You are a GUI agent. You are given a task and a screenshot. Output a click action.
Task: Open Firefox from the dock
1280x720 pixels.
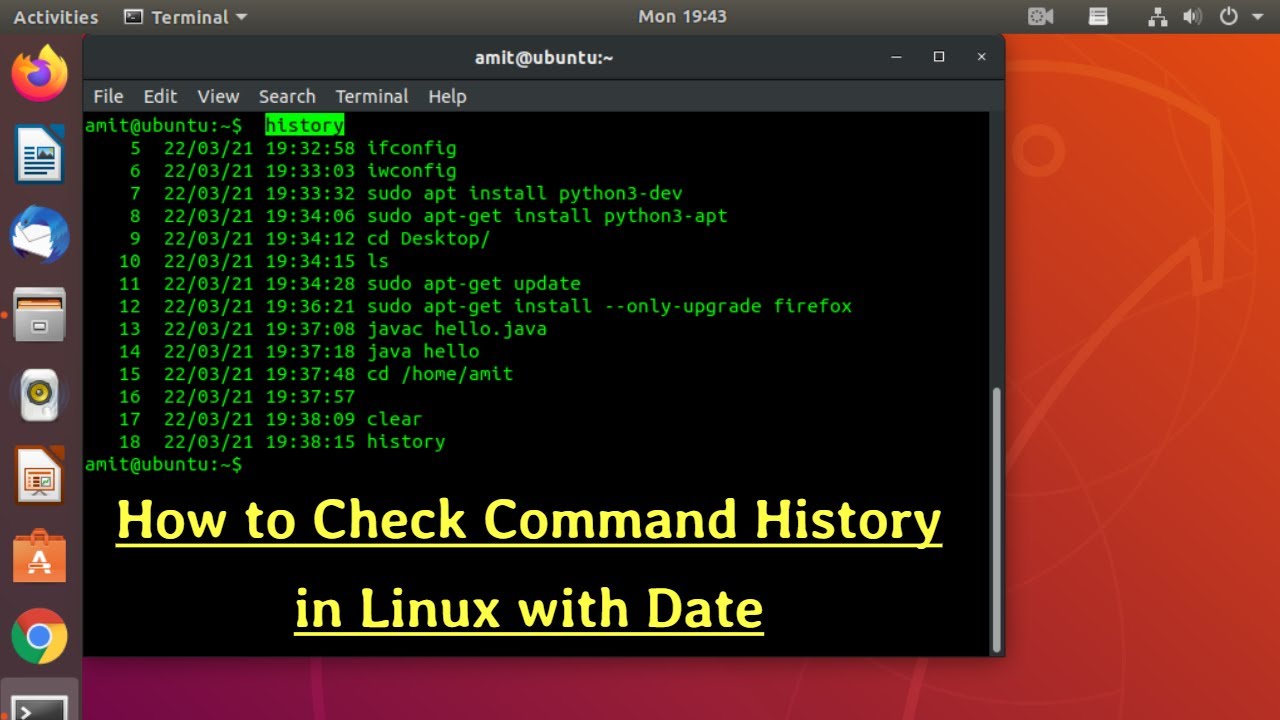40,73
